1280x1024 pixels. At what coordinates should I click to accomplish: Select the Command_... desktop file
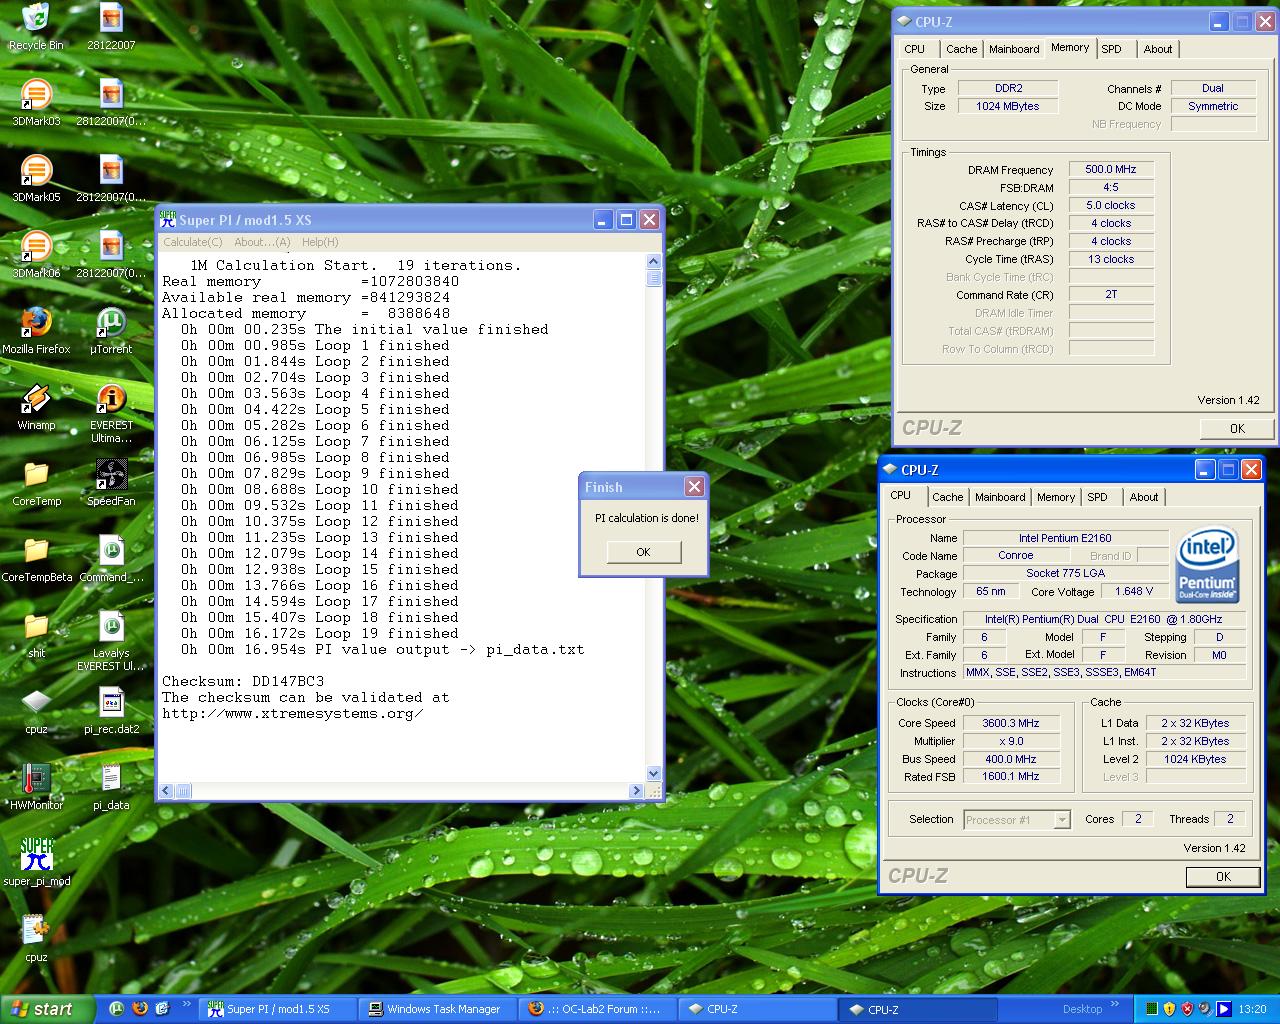coord(111,558)
